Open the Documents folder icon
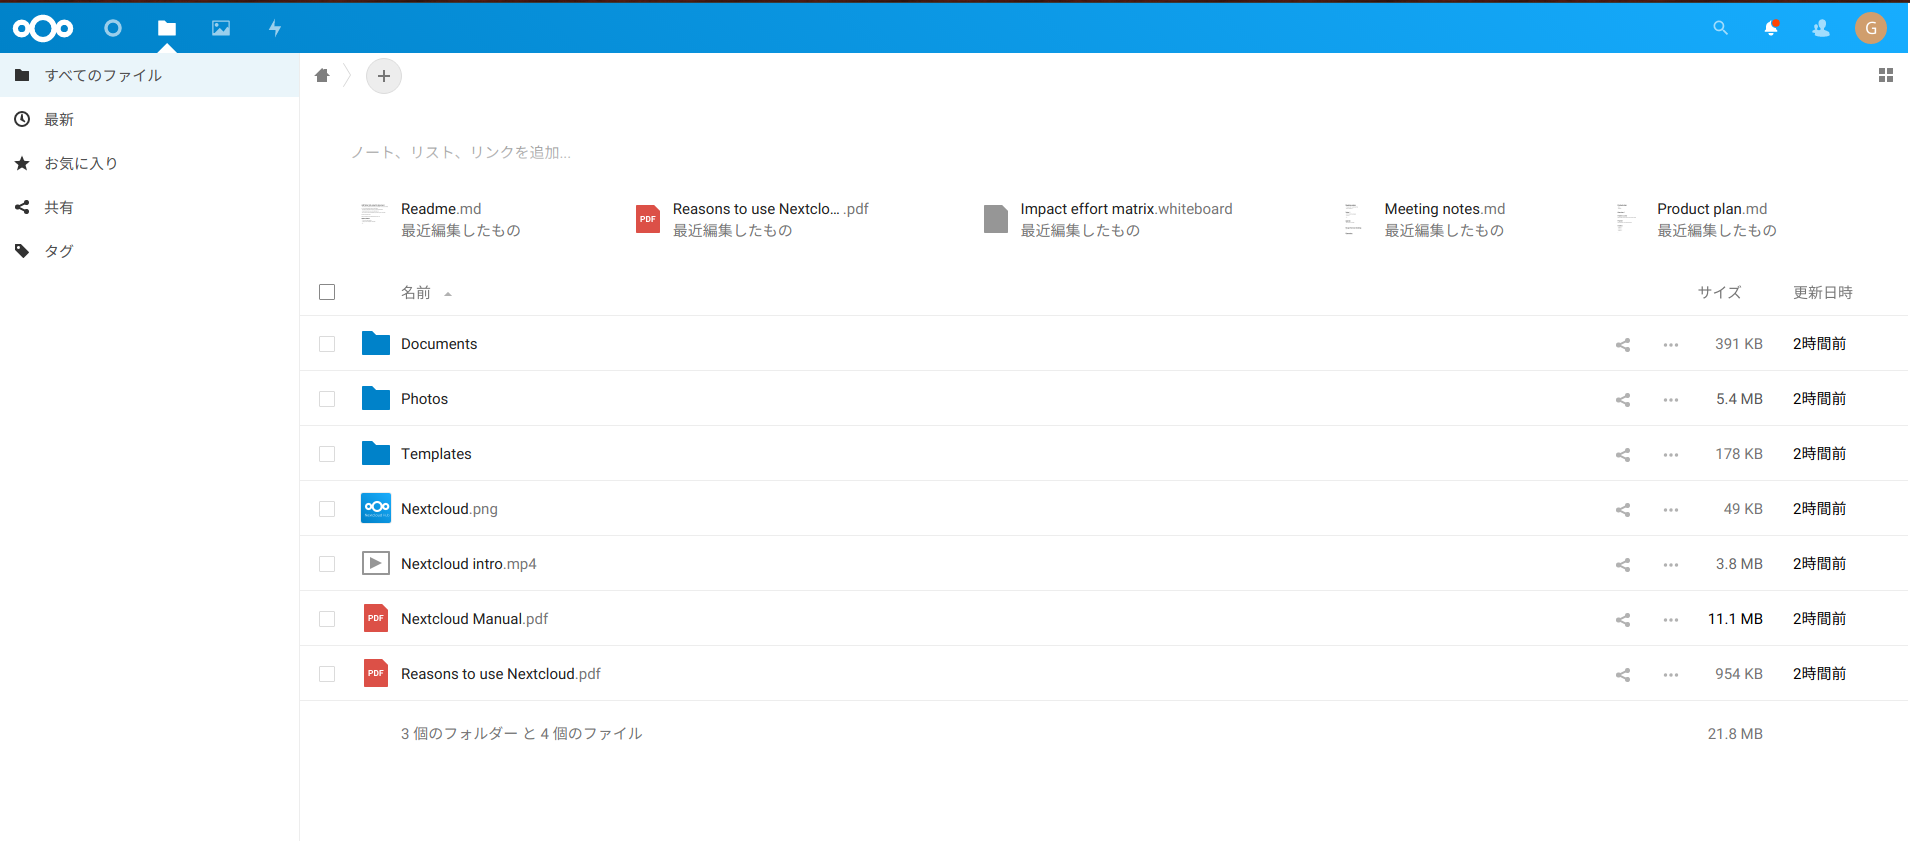 point(376,343)
